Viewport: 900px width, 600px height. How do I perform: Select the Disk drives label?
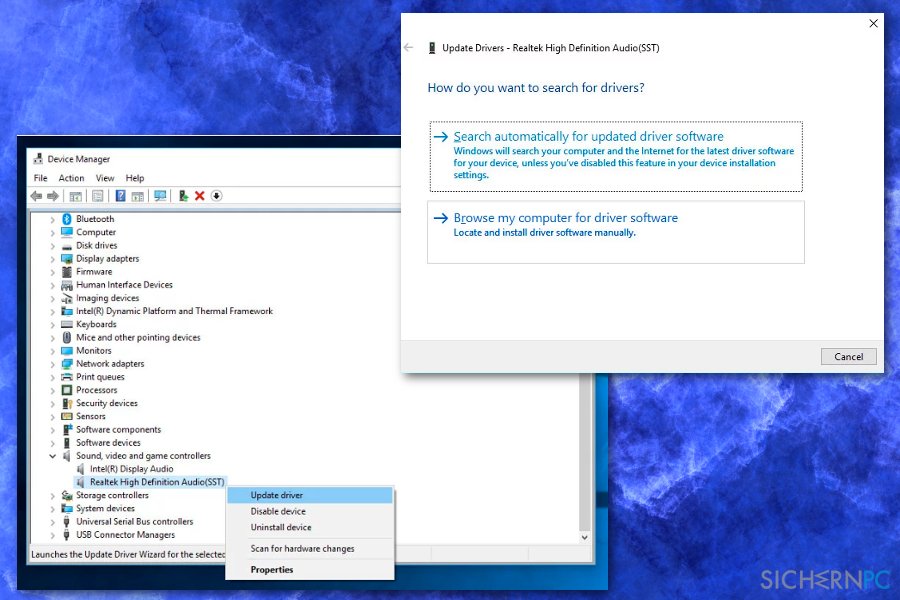click(96, 245)
